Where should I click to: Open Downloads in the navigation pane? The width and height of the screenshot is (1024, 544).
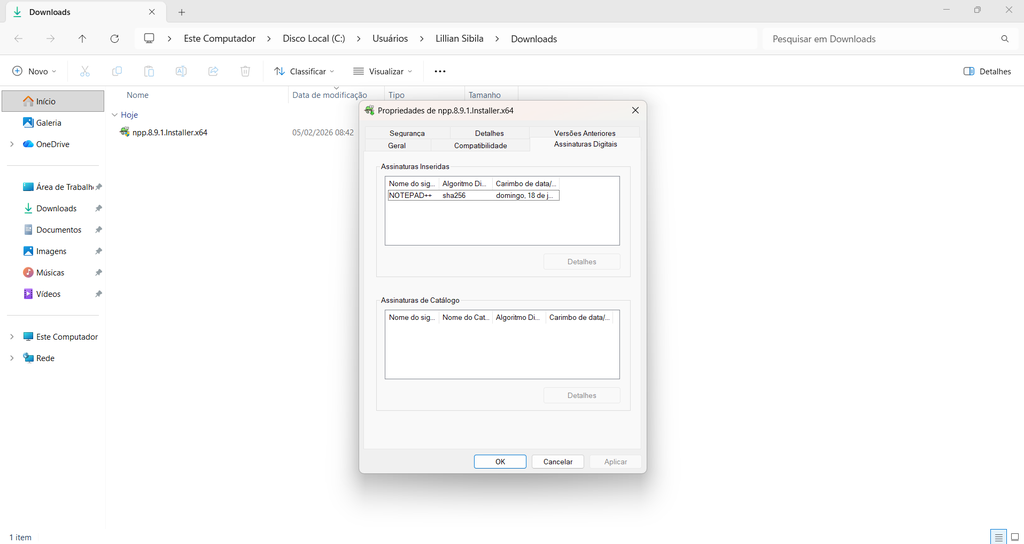click(x=52, y=208)
